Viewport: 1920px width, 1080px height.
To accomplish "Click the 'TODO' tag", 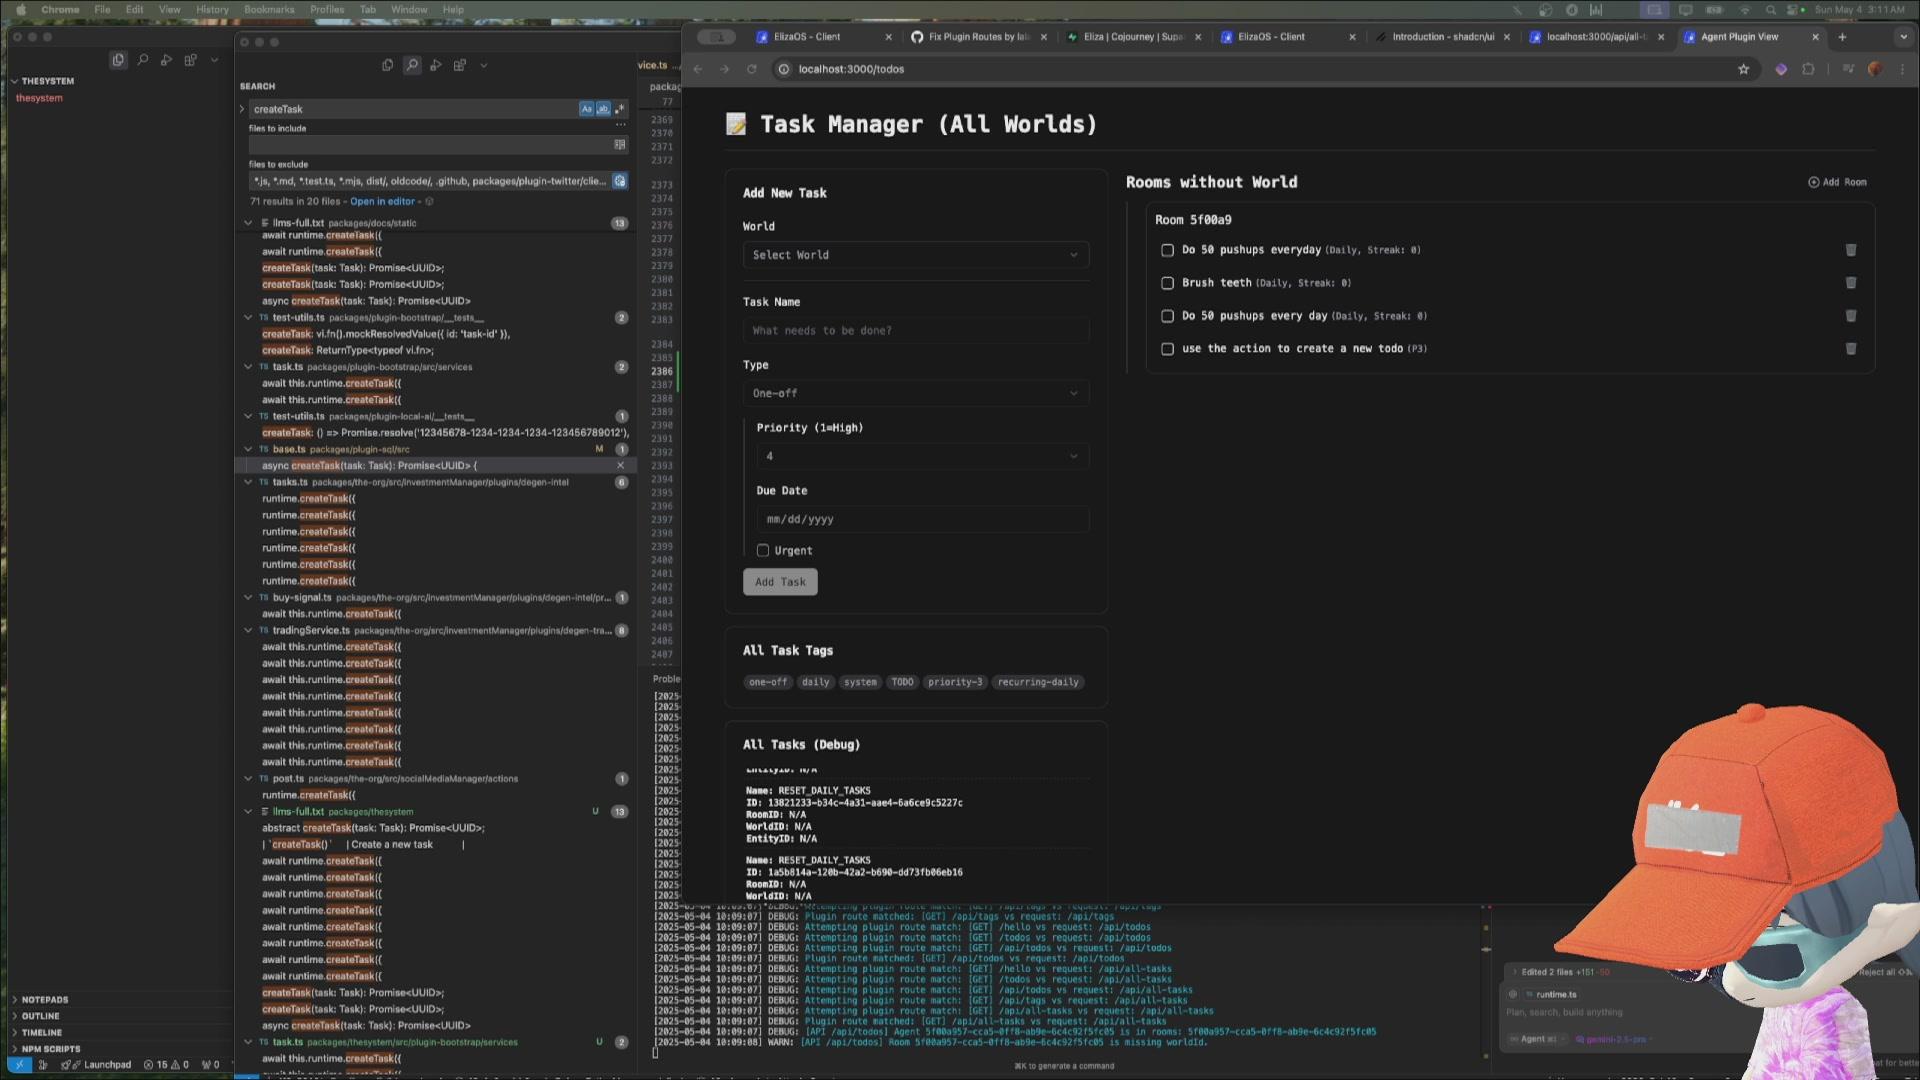I will [x=902, y=682].
